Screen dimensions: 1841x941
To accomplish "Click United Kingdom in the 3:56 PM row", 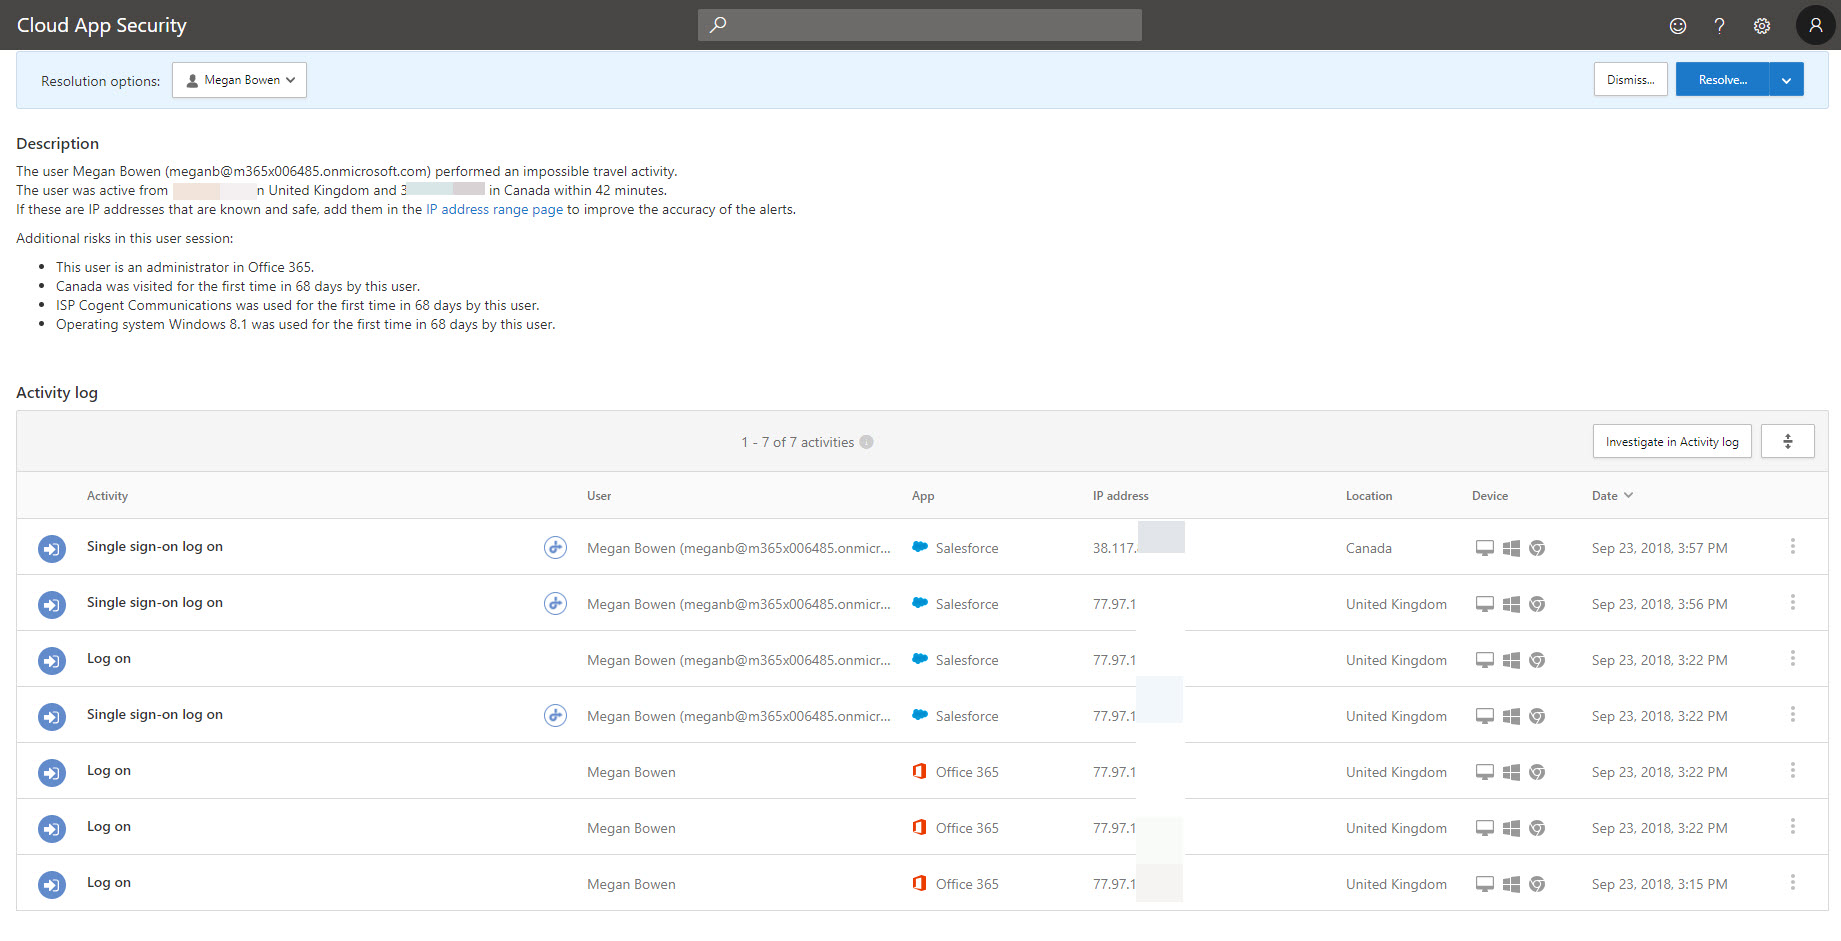I will tap(1396, 604).
